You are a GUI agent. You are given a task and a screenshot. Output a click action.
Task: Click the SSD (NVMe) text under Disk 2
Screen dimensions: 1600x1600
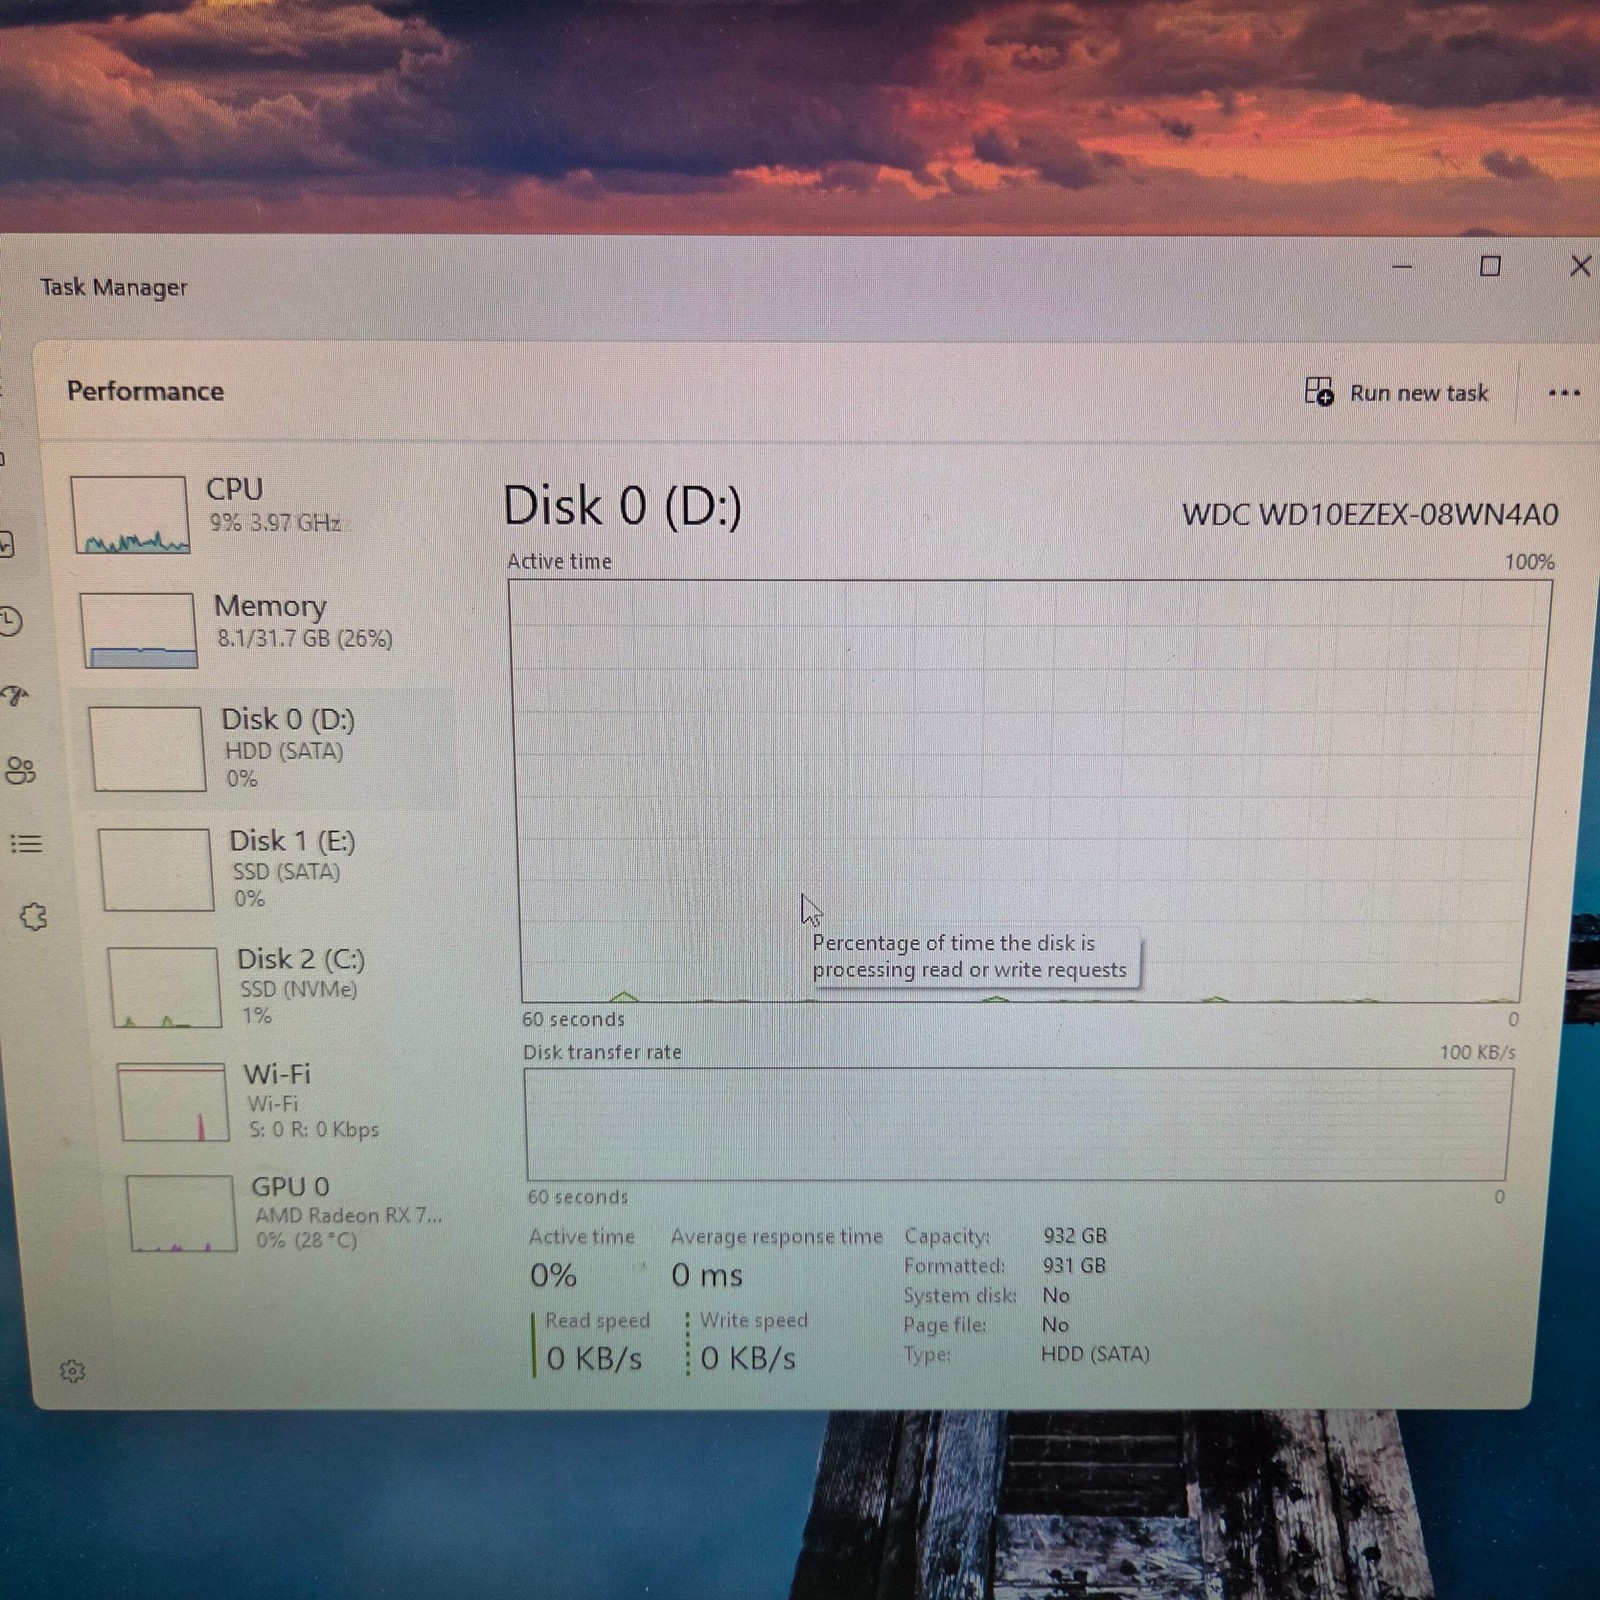pos(298,989)
